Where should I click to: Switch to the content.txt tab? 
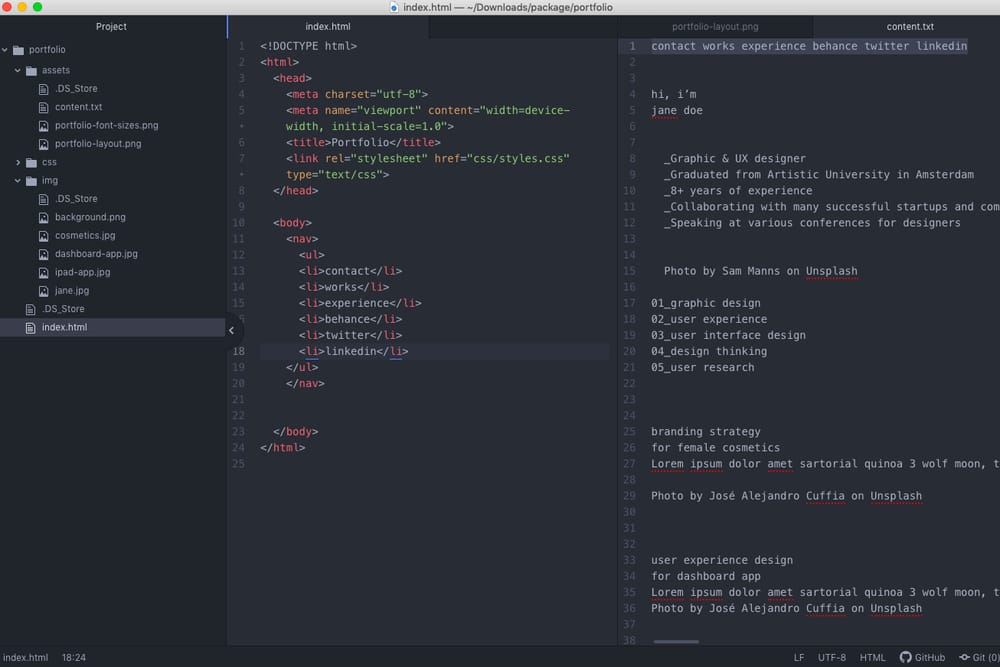(x=910, y=27)
